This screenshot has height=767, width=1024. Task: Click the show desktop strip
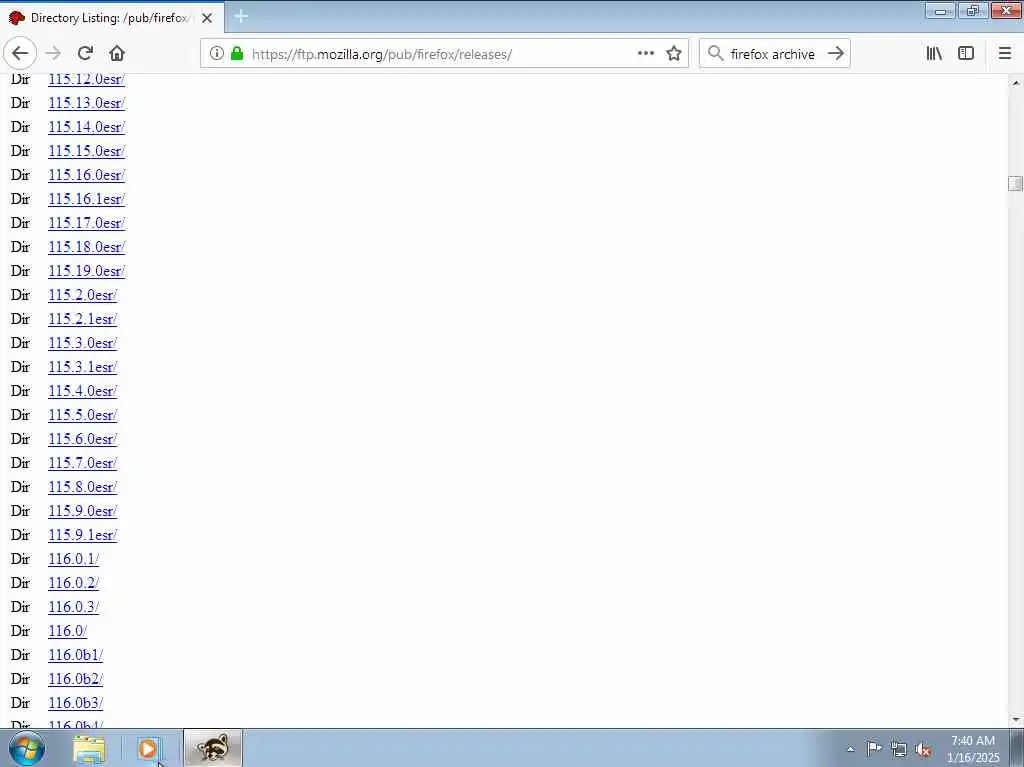1017,749
